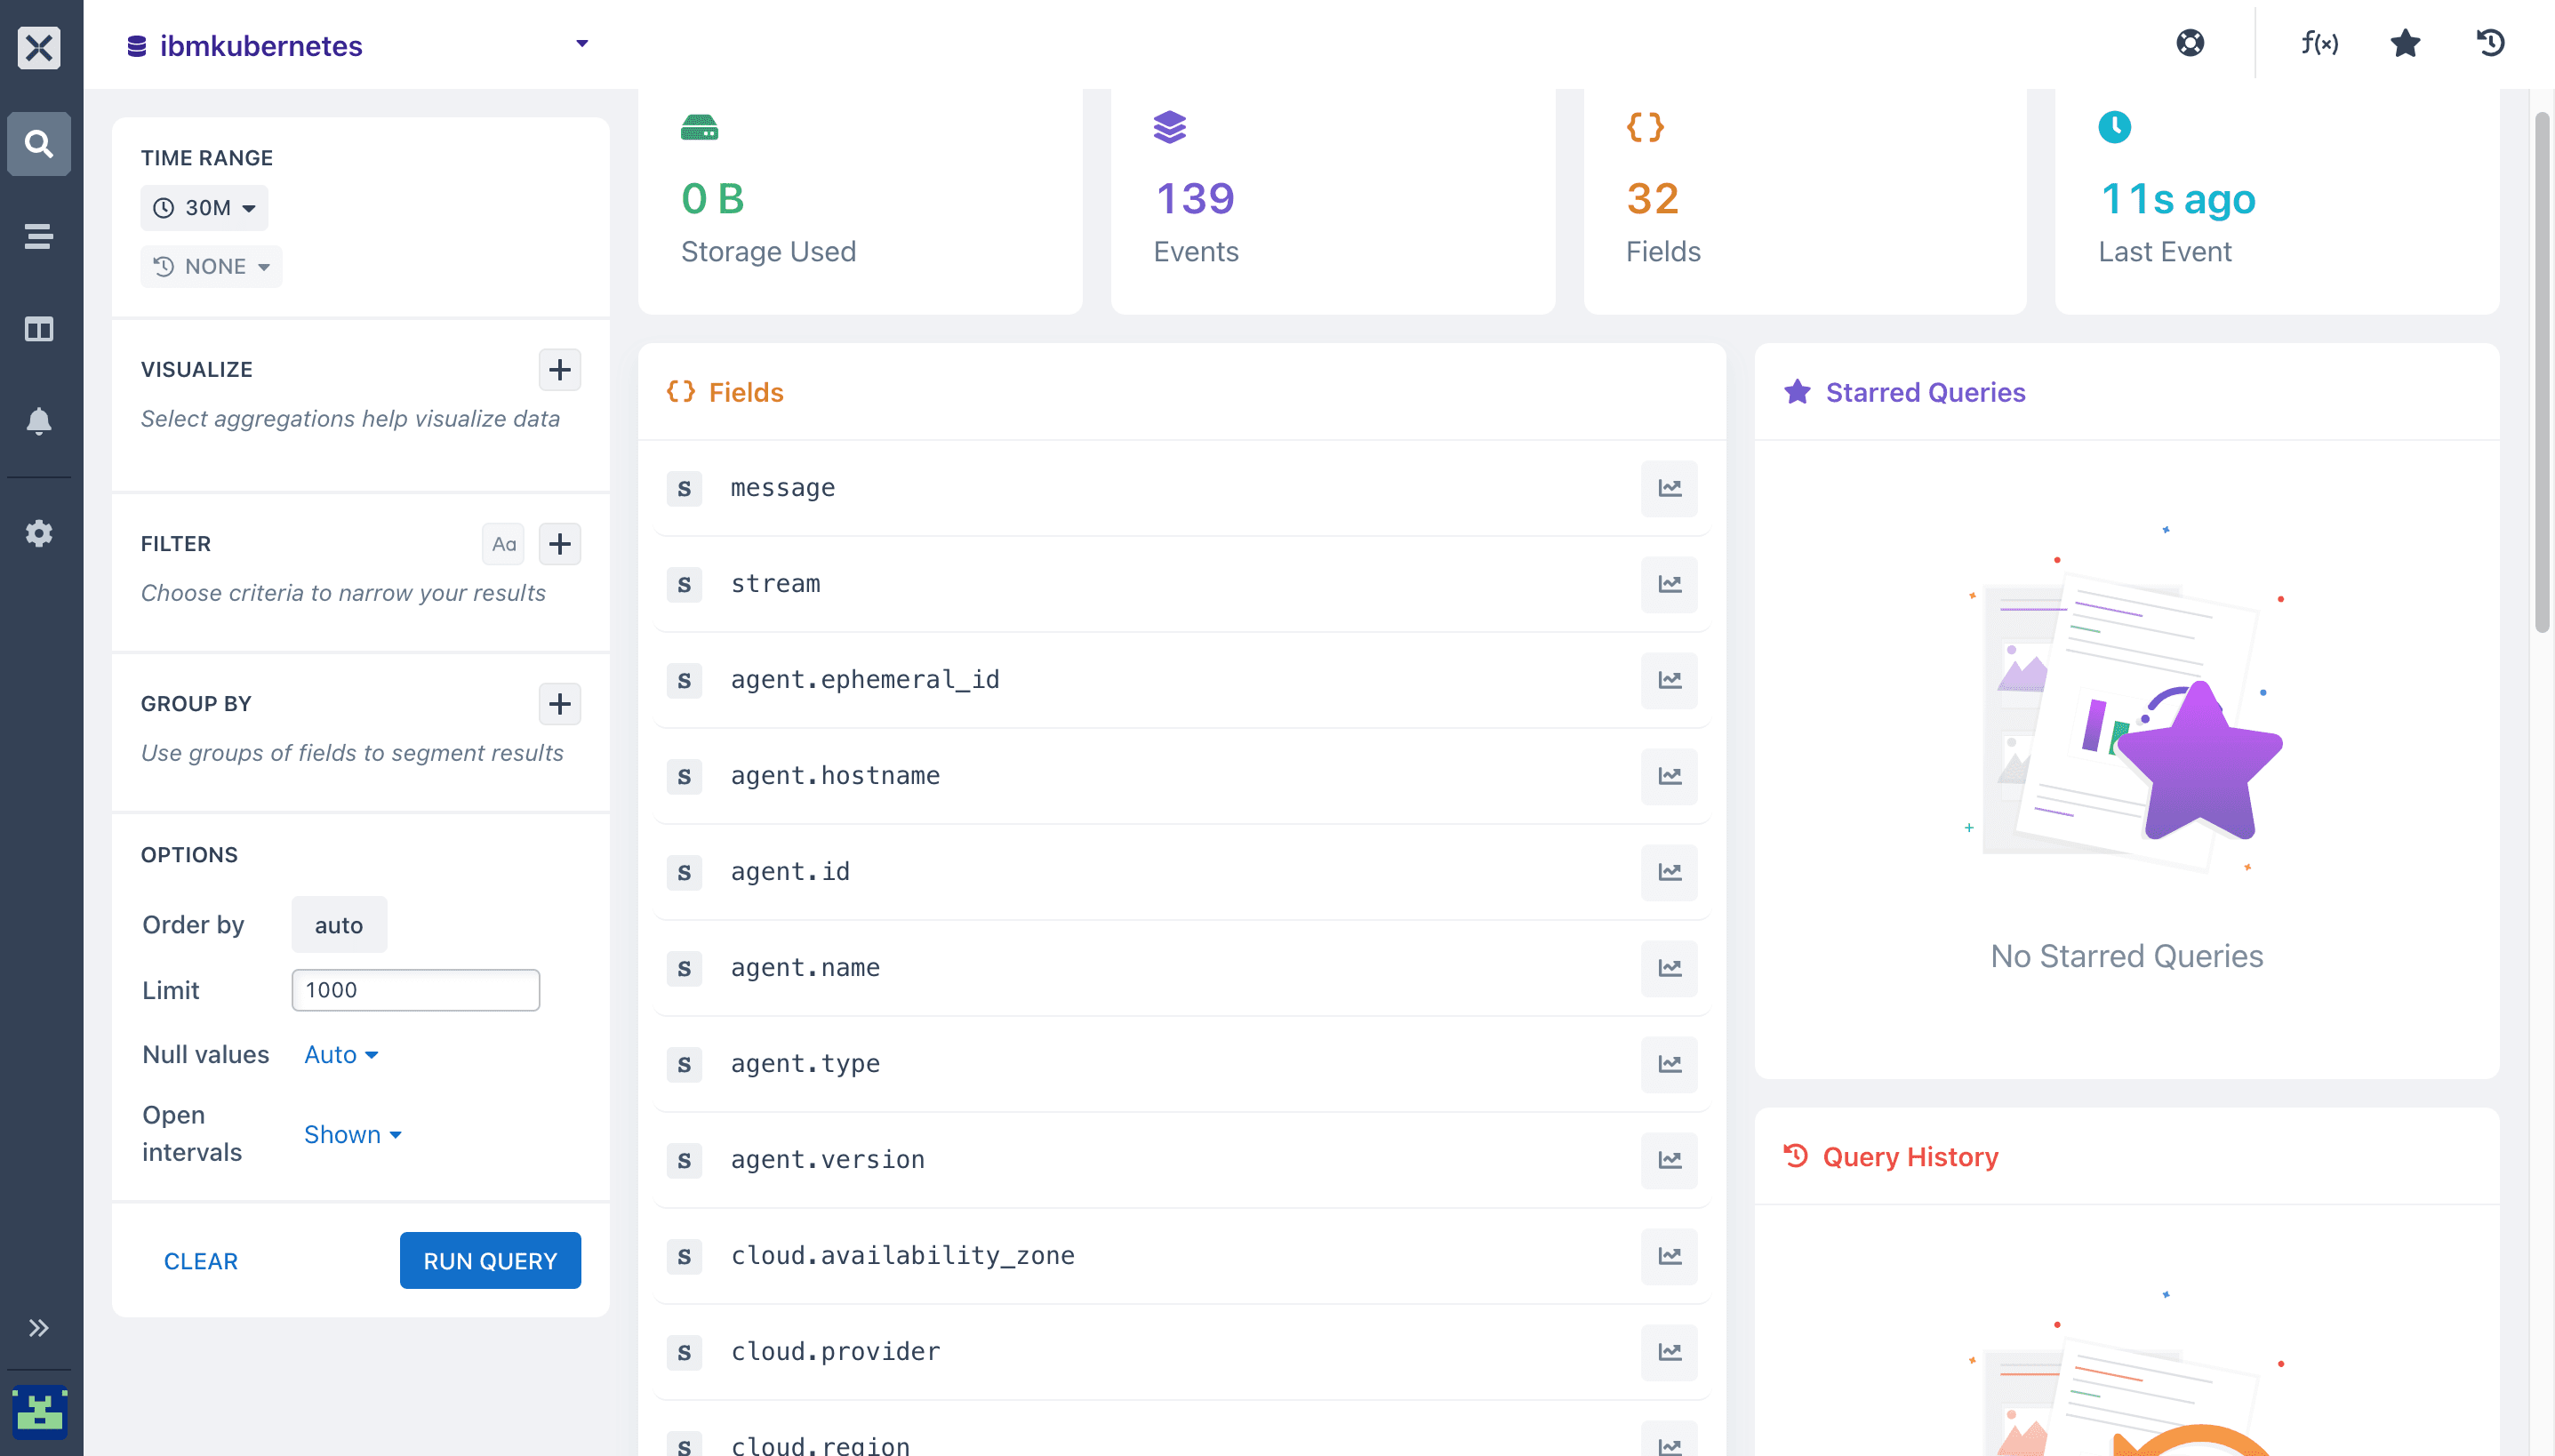Open the help lifebuoy icon
Viewport: 2555px width, 1456px height.
(2190, 43)
